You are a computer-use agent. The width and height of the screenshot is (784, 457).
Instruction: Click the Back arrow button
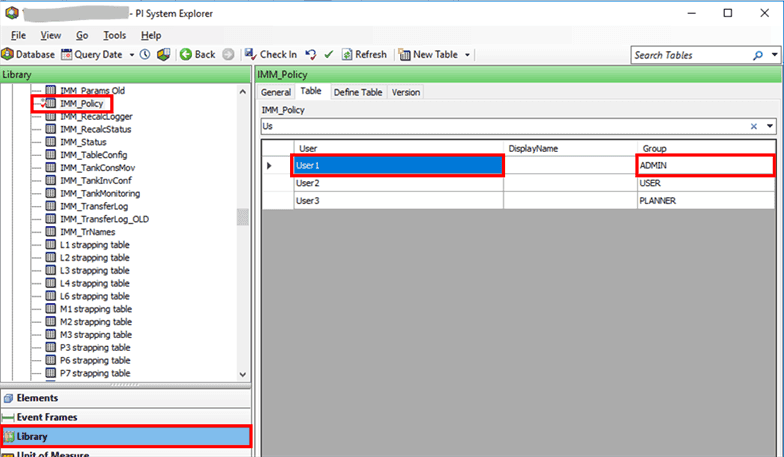pos(198,54)
